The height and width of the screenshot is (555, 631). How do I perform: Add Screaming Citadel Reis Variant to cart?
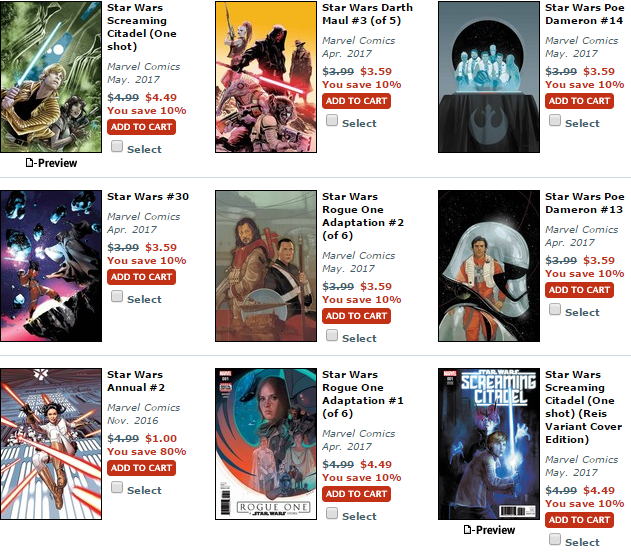[x=579, y=520]
